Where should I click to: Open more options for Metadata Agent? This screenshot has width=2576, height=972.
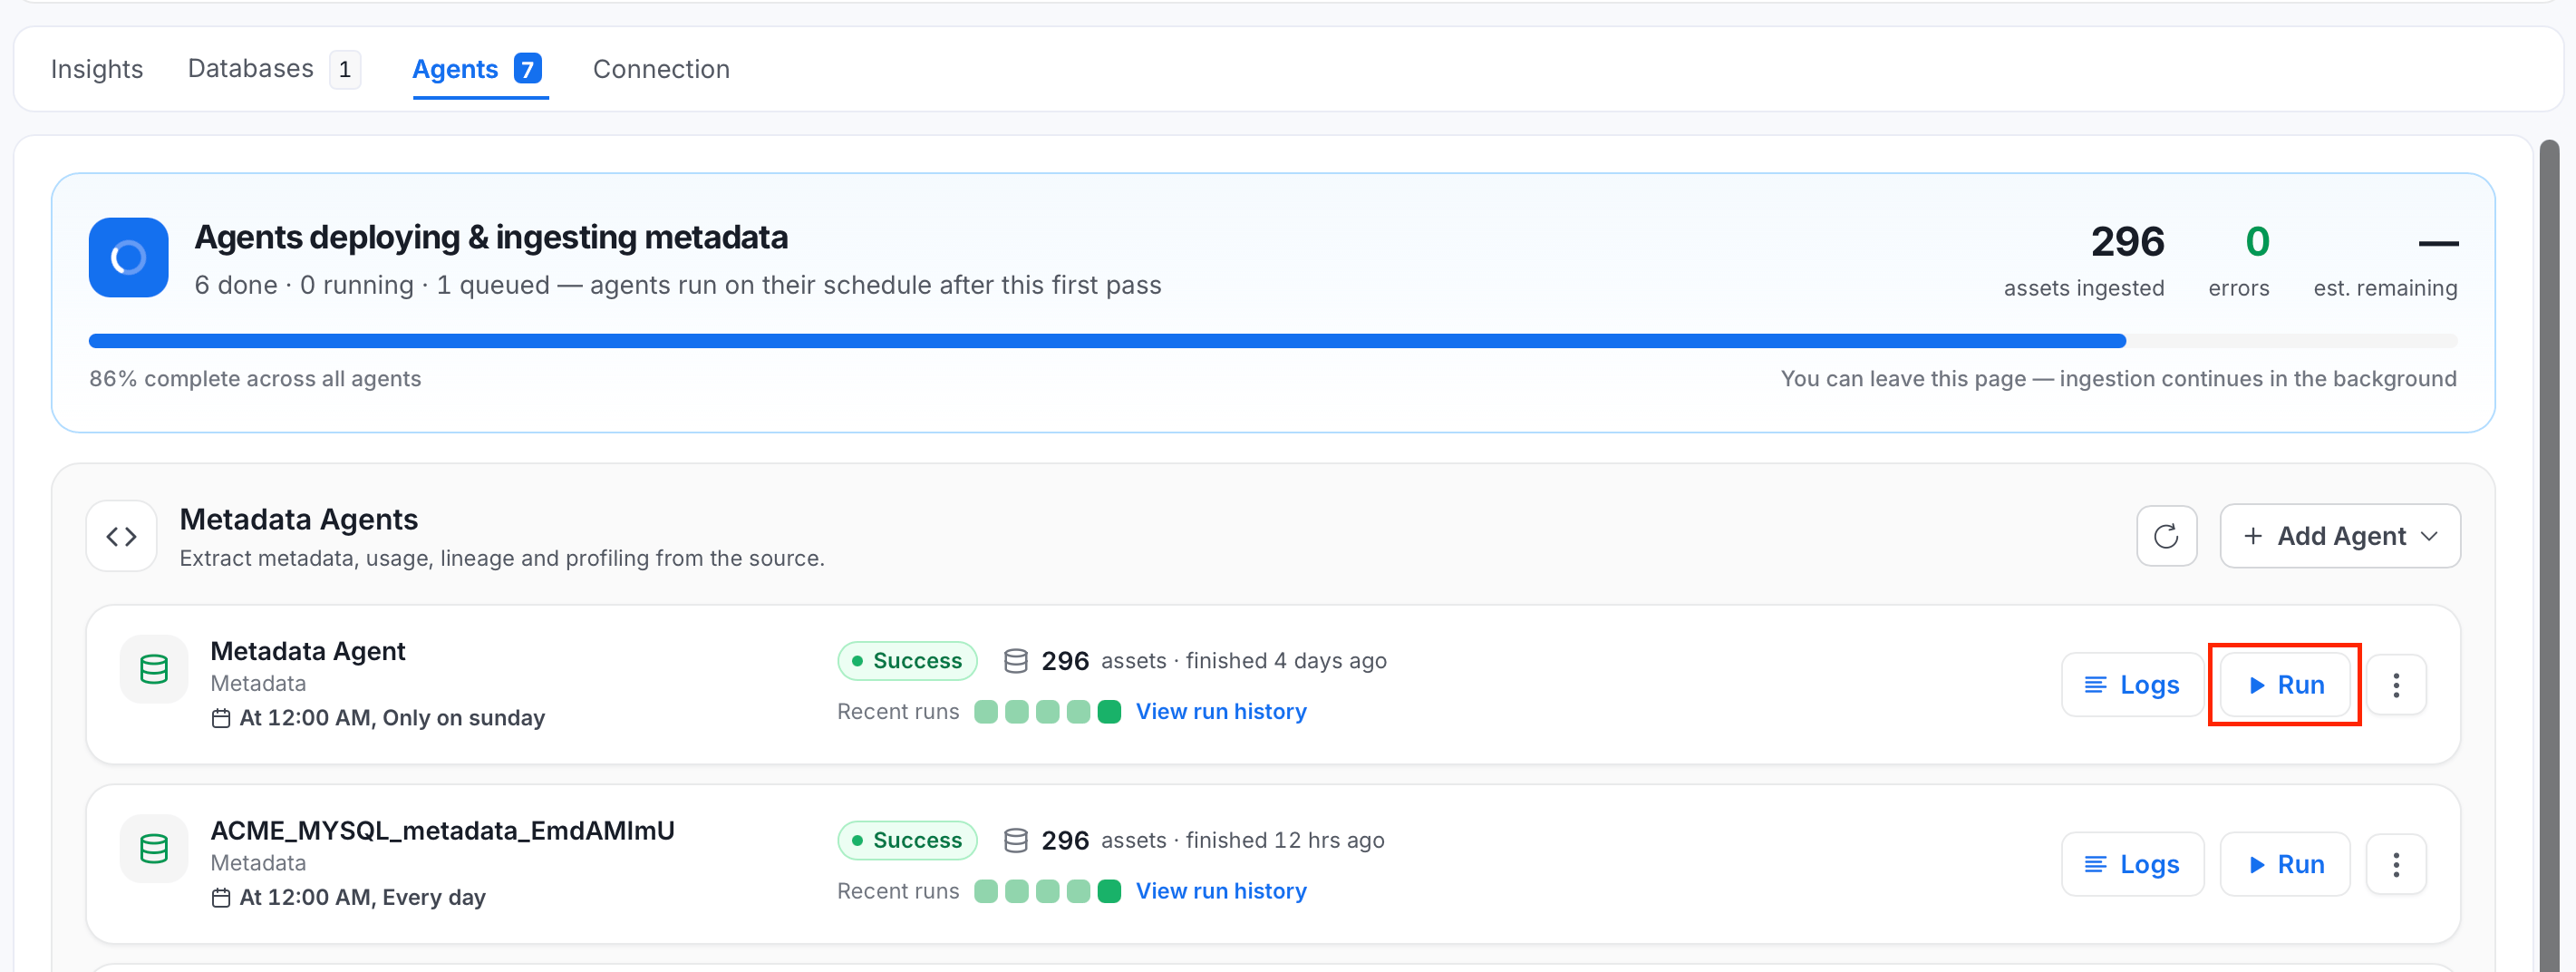point(2396,685)
